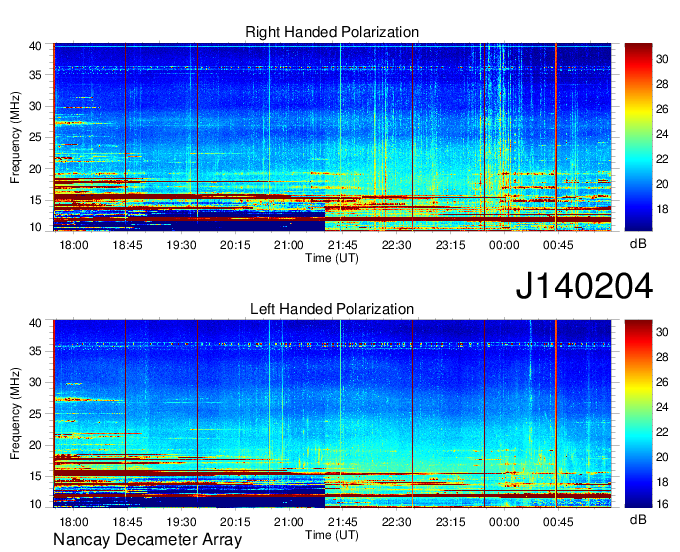This screenshot has width=680, height=552.
Task: Click 20:15 time tick on Right Handed plot
Action: tap(235, 245)
